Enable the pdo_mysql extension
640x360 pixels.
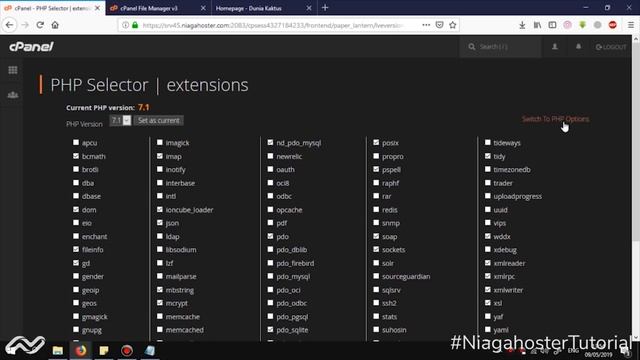pyautogui.click(x=270, y=276)
